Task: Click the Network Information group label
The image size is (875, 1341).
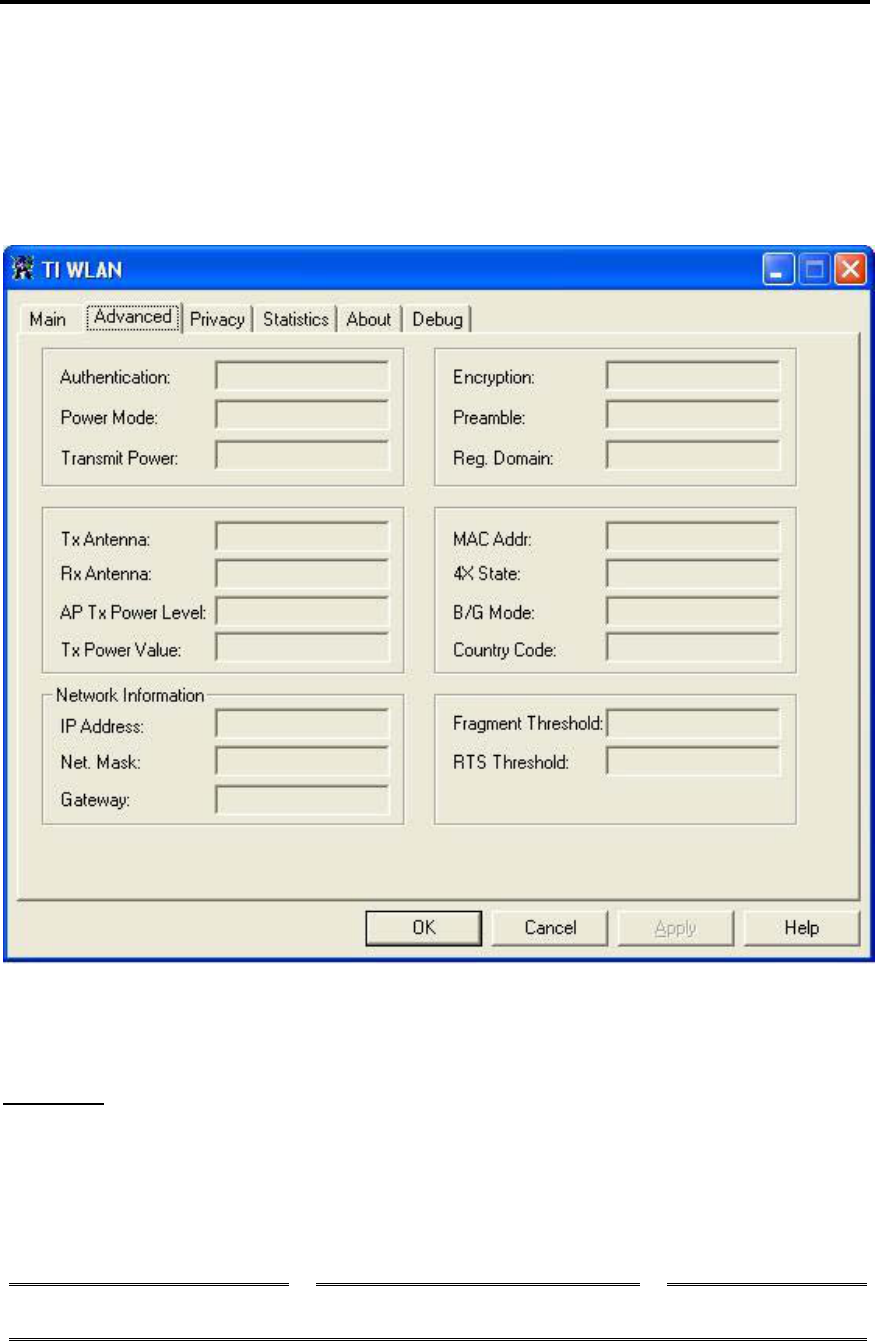Action: tap(130, 694)
